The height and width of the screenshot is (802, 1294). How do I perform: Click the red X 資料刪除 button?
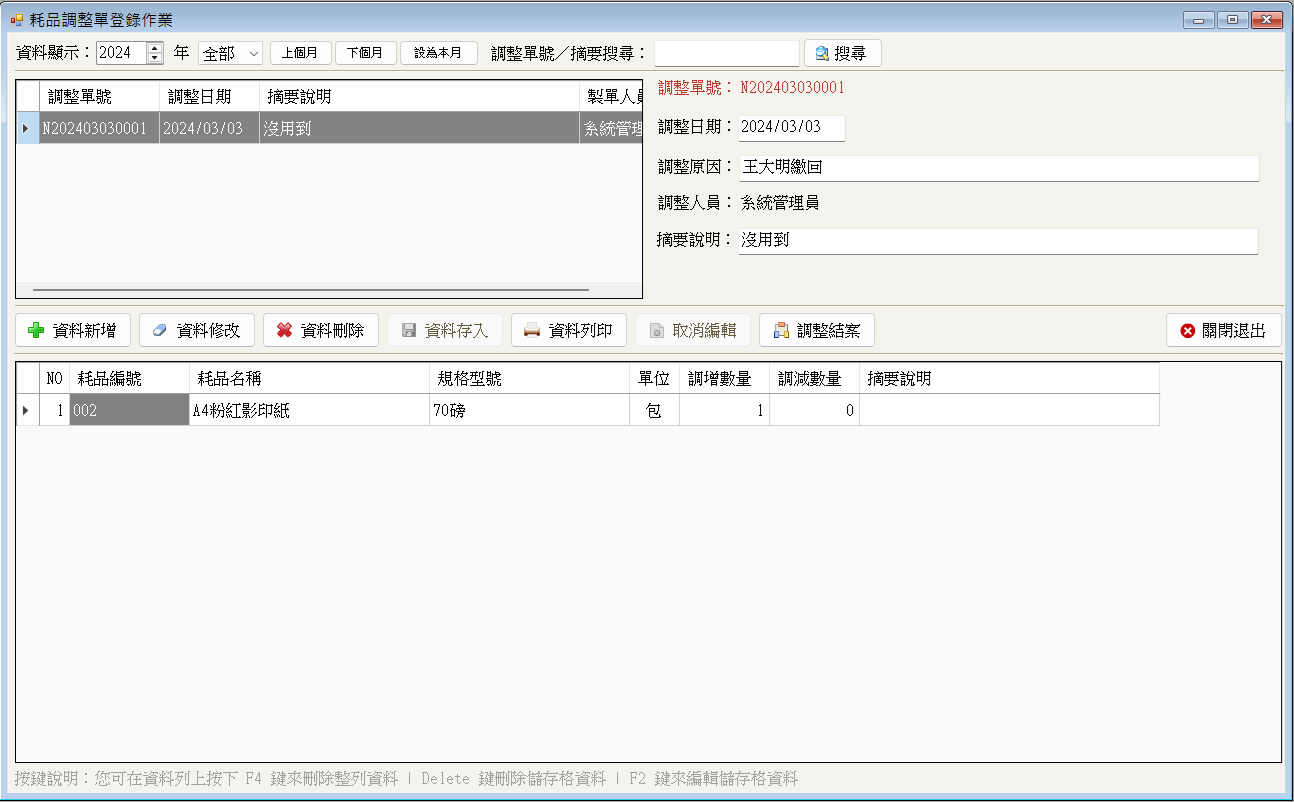321,330
